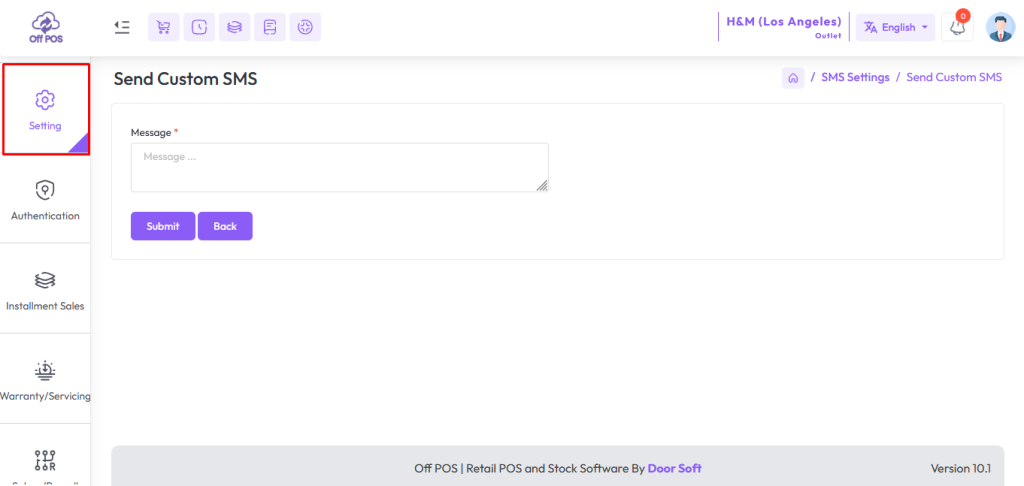Go to SMS Settings breadcrumb link

(856, 77)
